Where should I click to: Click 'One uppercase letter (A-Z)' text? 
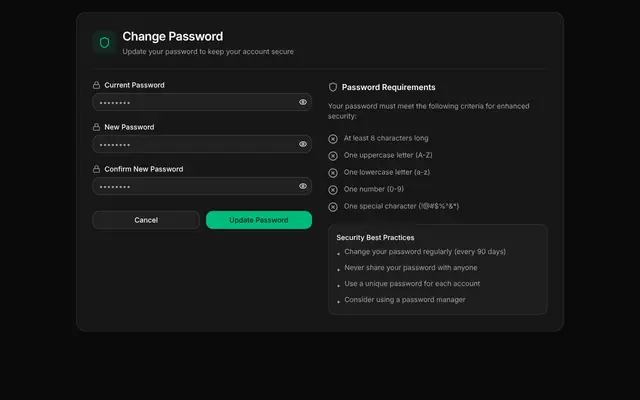(388, 155)
